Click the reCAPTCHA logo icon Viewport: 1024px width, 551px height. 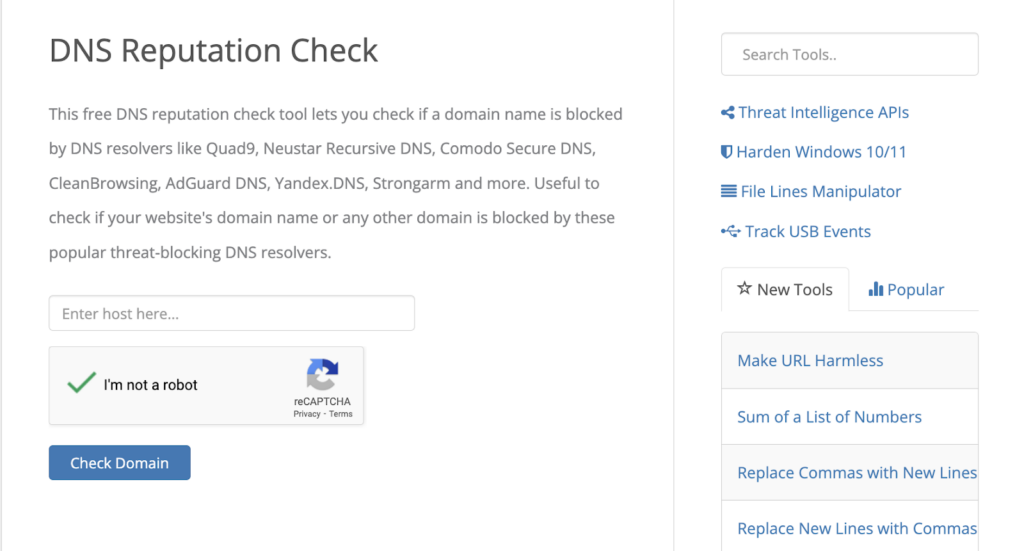tap(322, 375)
